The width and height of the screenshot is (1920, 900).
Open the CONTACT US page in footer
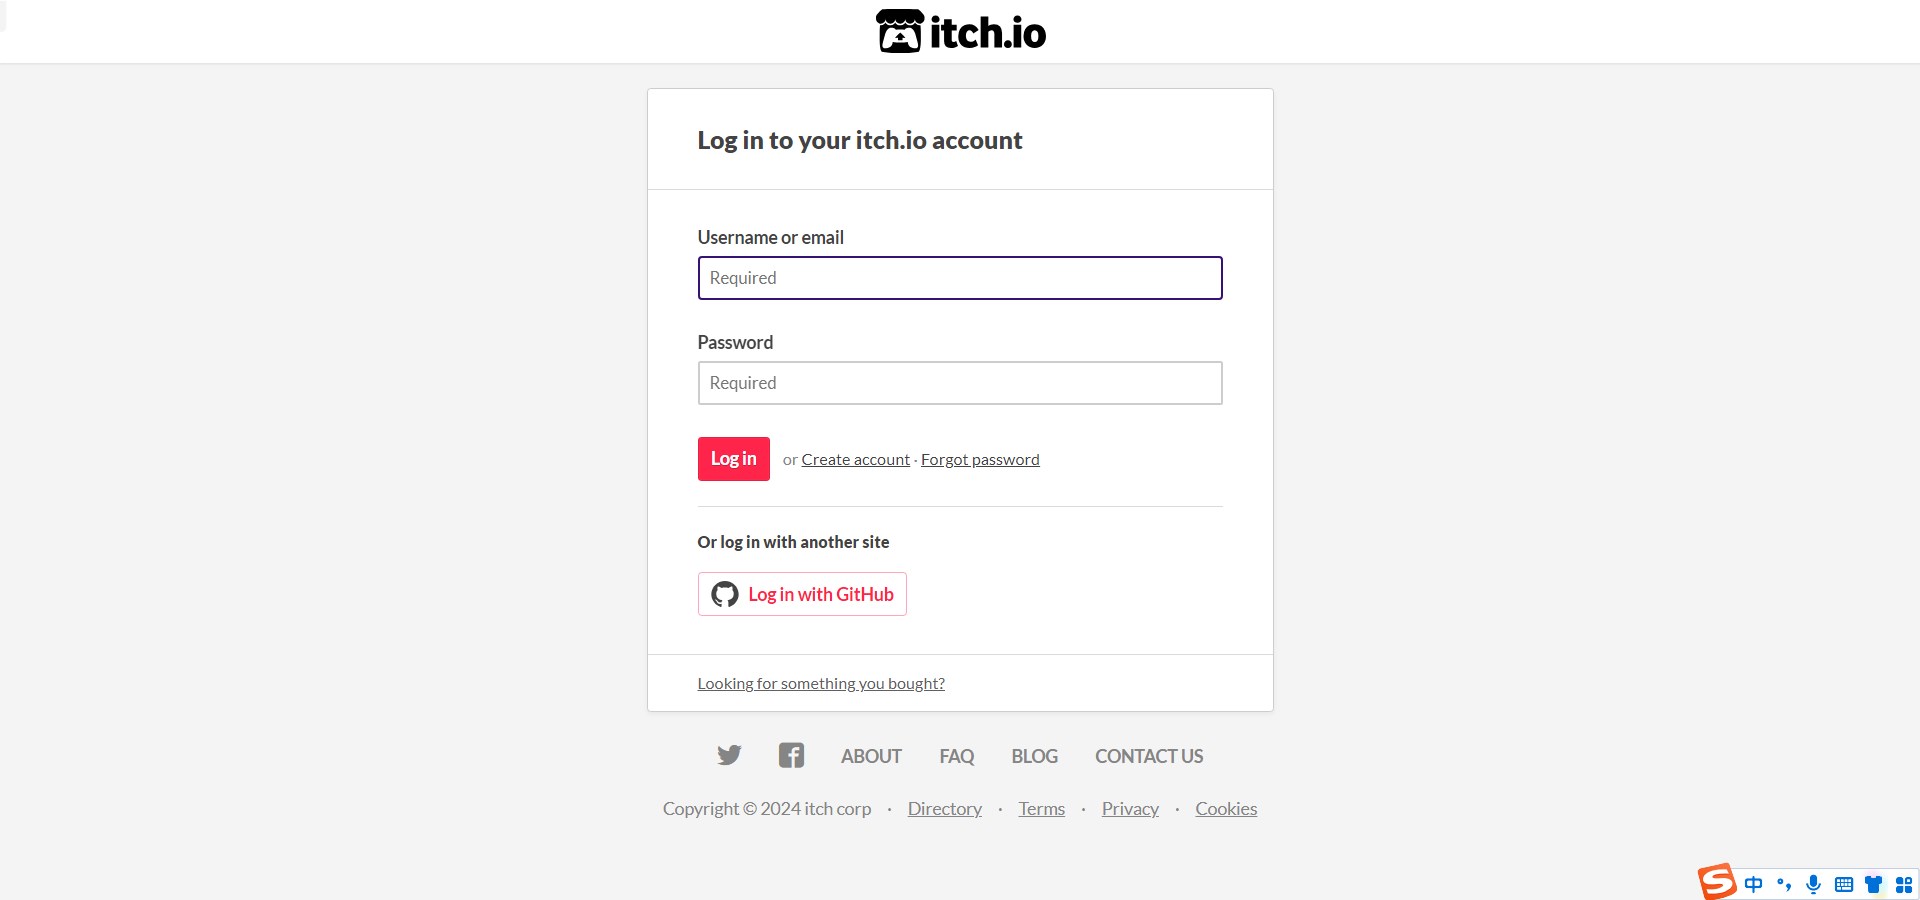(1148, 755)
